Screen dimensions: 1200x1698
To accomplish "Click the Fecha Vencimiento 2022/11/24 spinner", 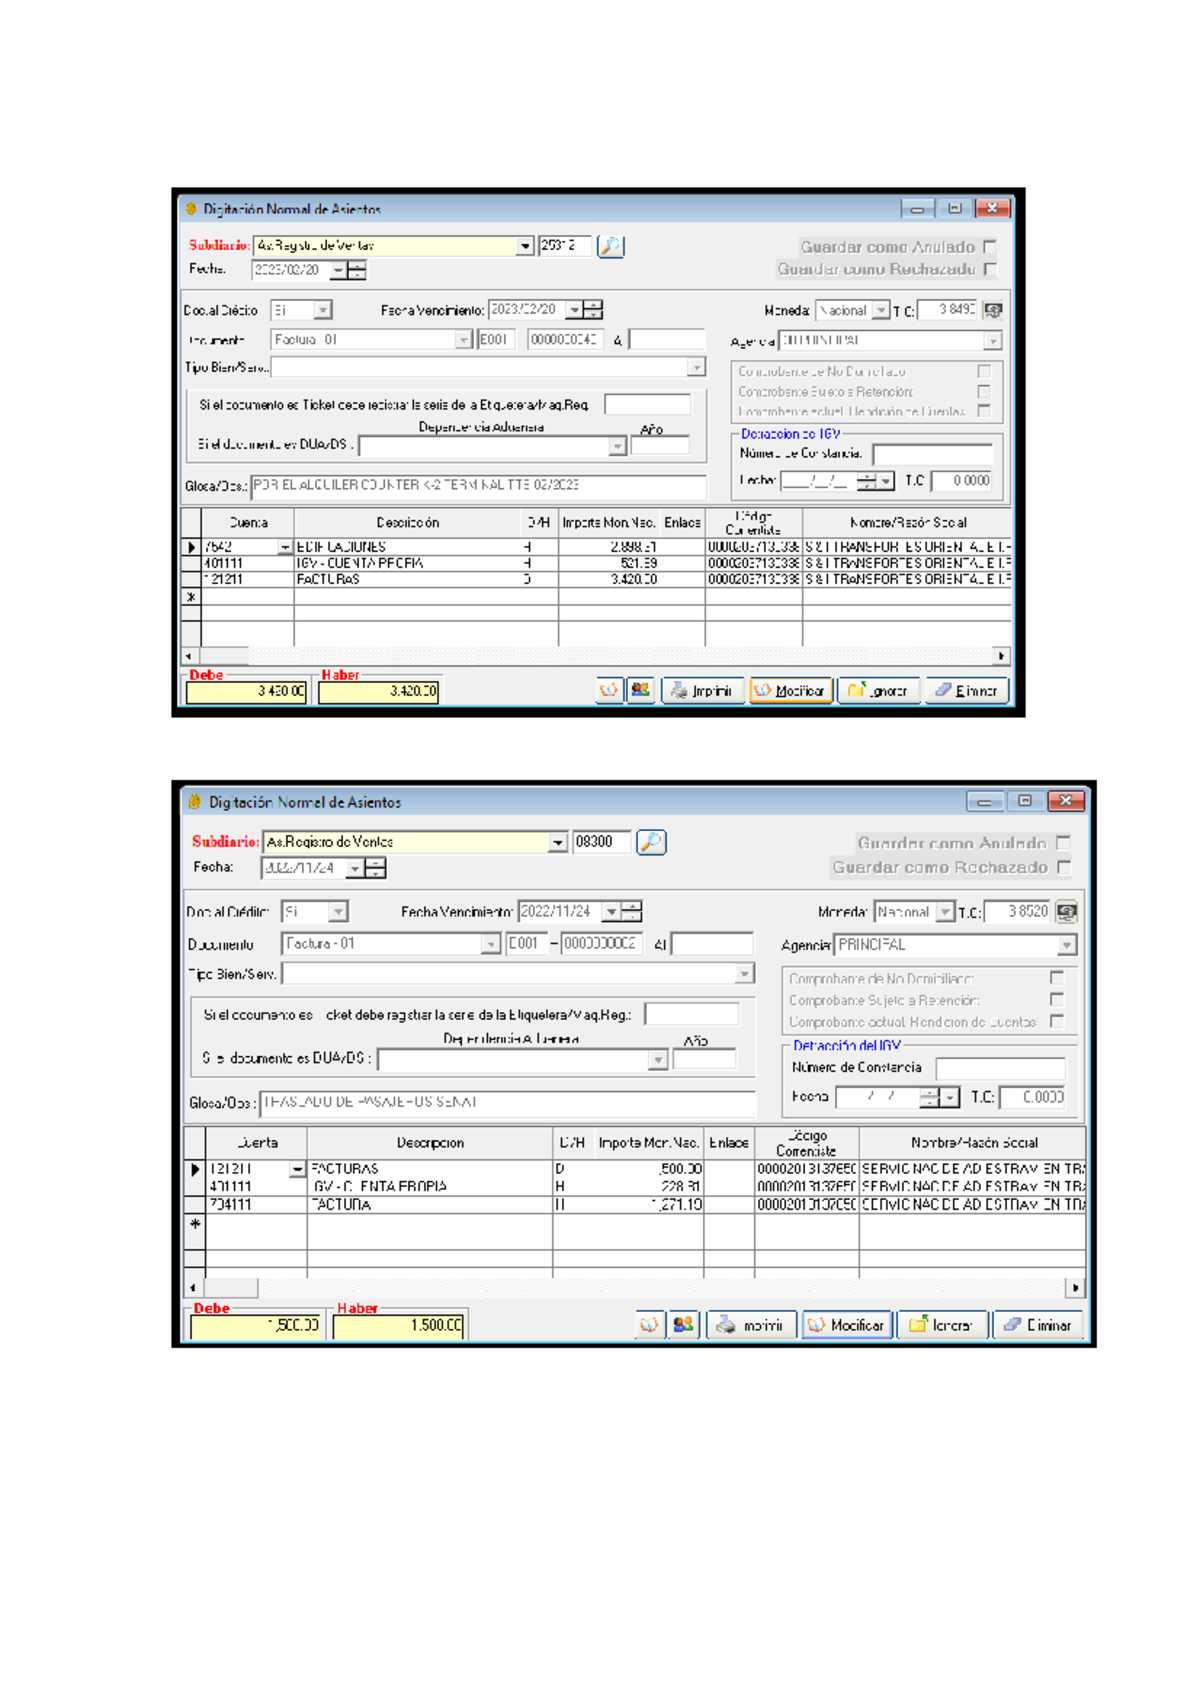I will [x=632, y=912].
